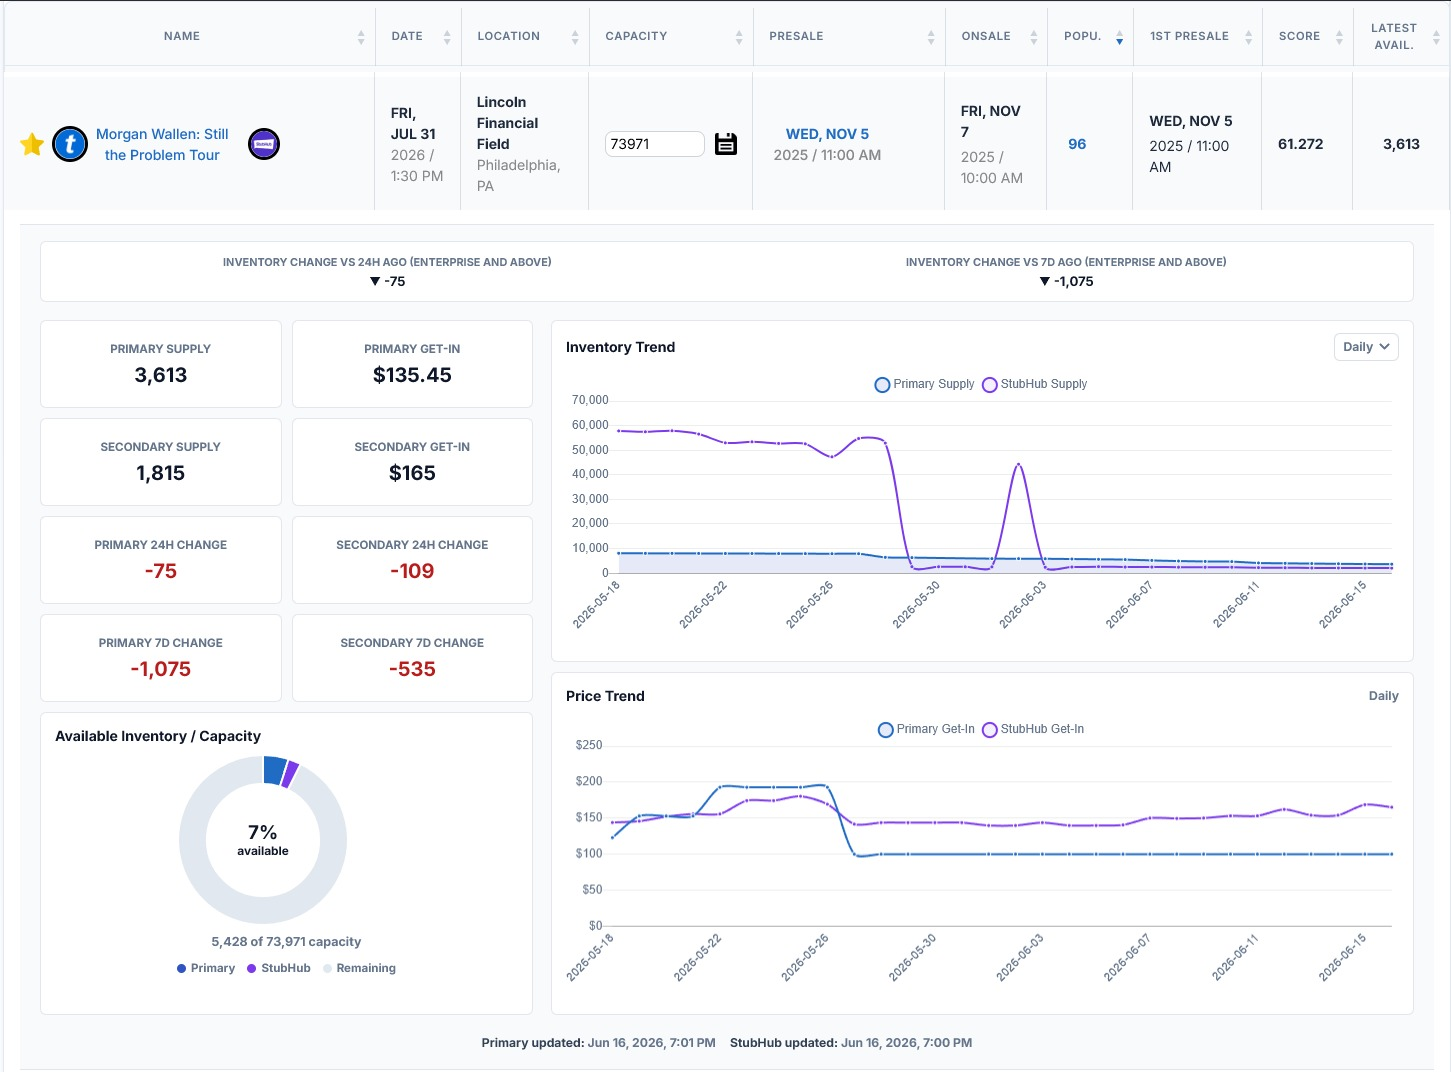Toggle Remaining legend in capacity donut chart
1451x1072 pixels.
pyautogui.click(x=360, y=968)
